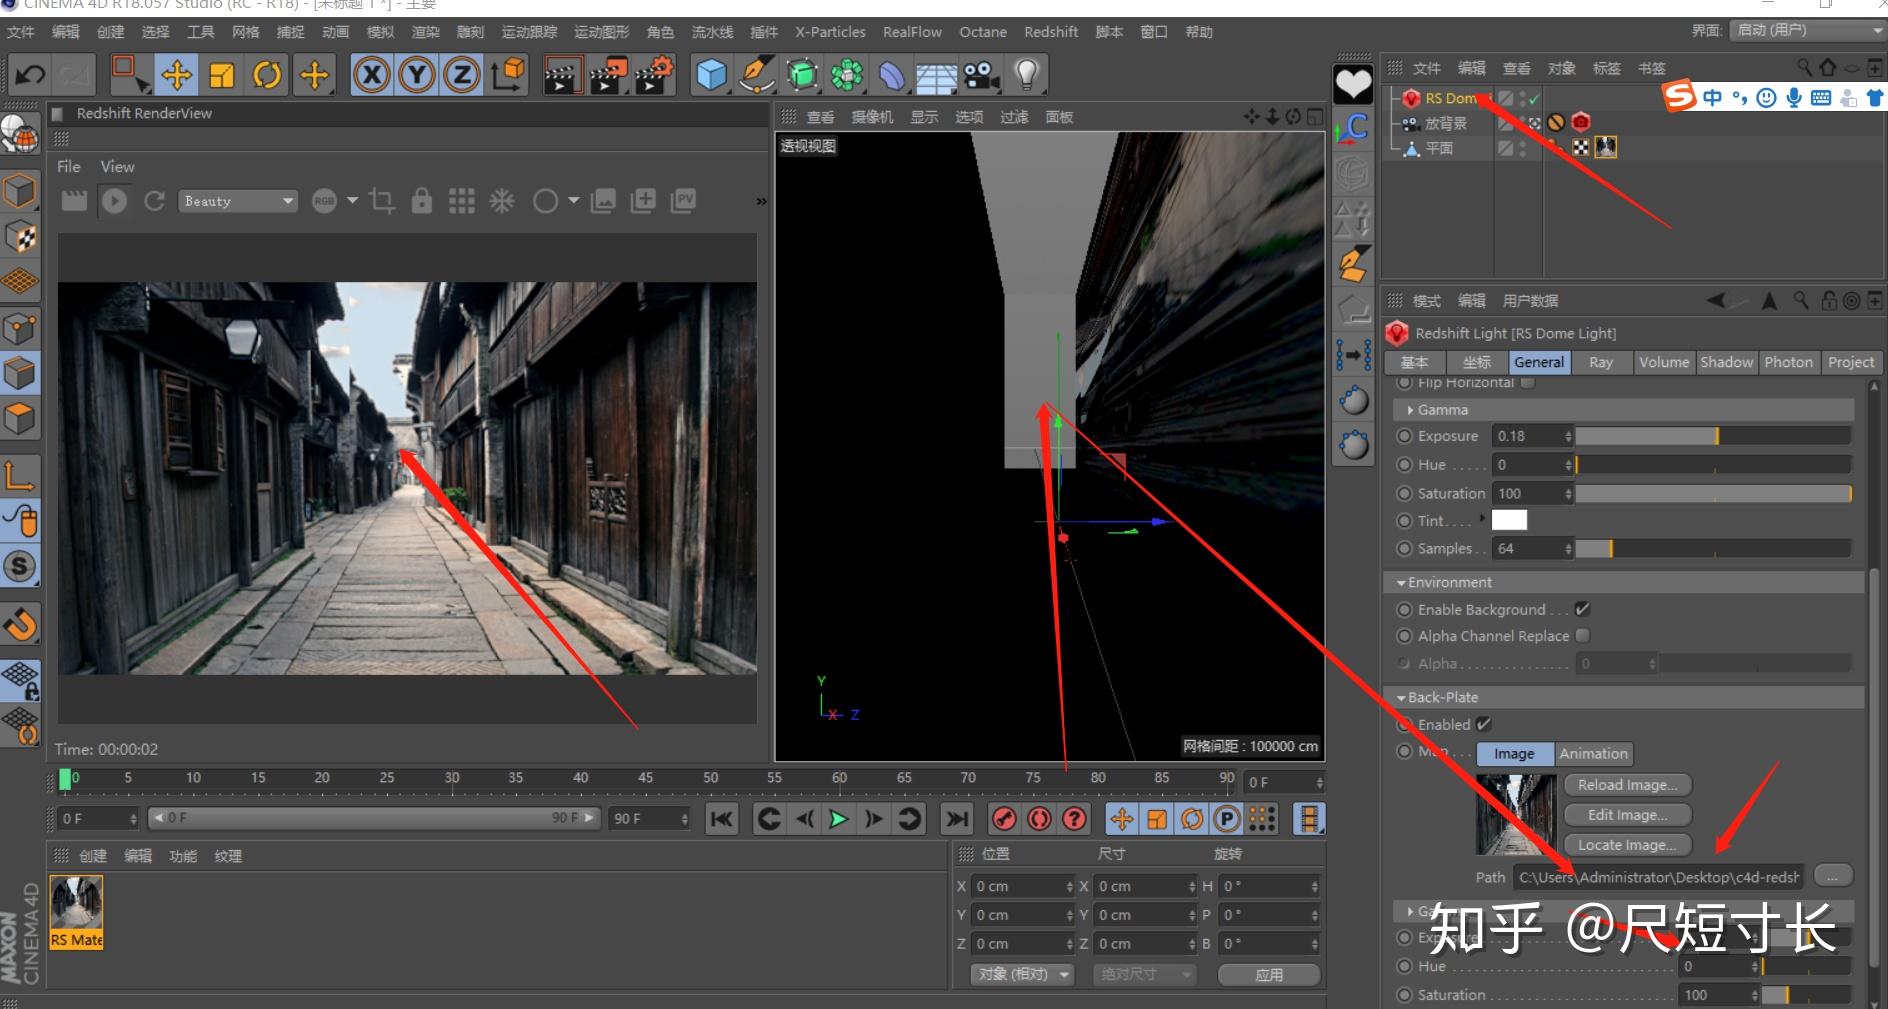Click the white Tint color swatch
The image size is (1888, 1009).
[1510, 519]
